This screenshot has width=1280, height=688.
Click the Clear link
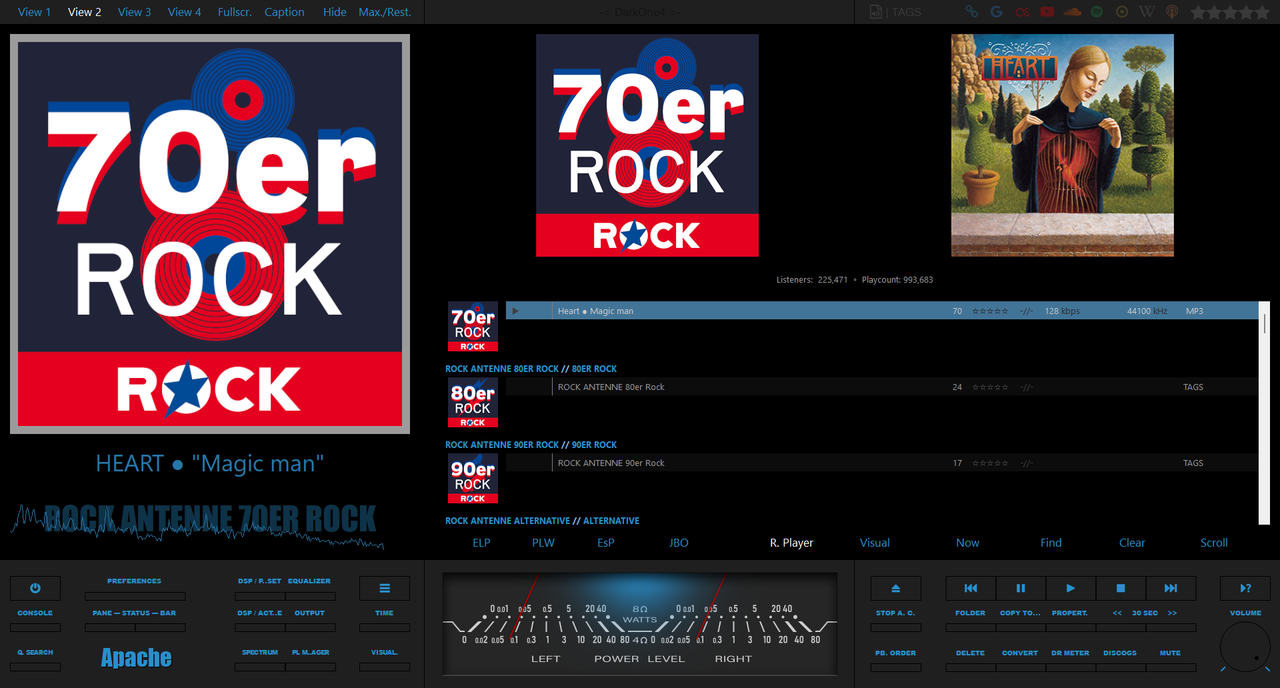1132,543
